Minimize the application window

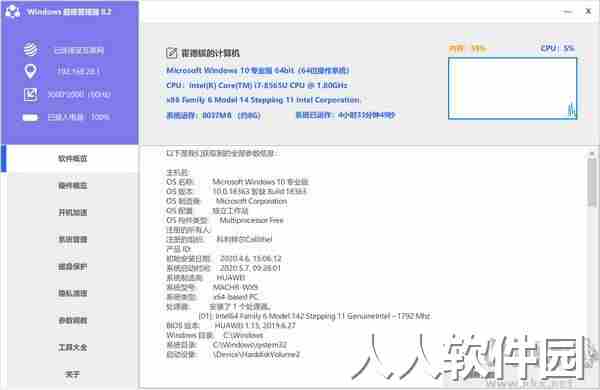click(x=568, y=11)
